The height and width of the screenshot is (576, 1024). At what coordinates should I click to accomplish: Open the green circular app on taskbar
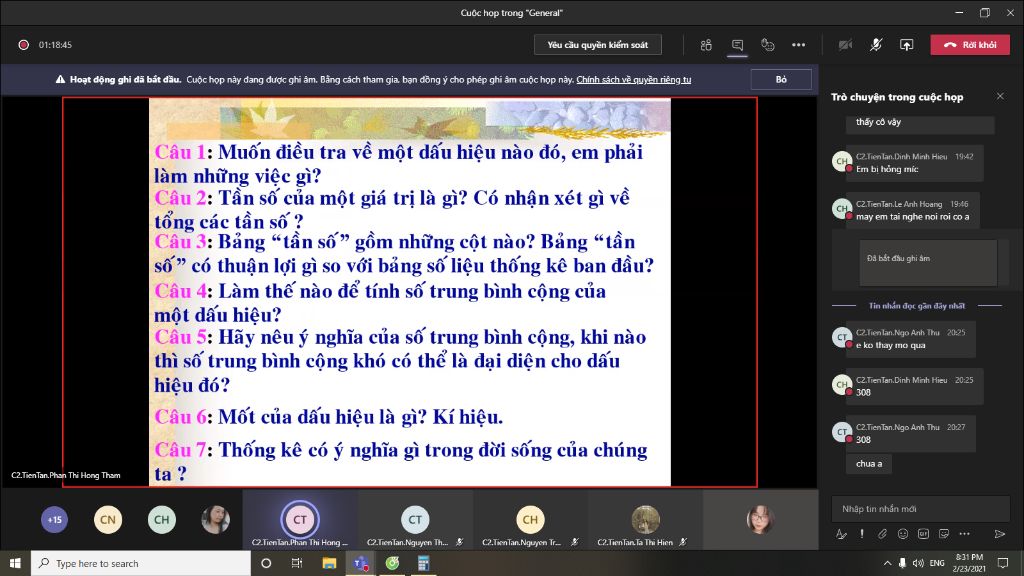[392, 563]
